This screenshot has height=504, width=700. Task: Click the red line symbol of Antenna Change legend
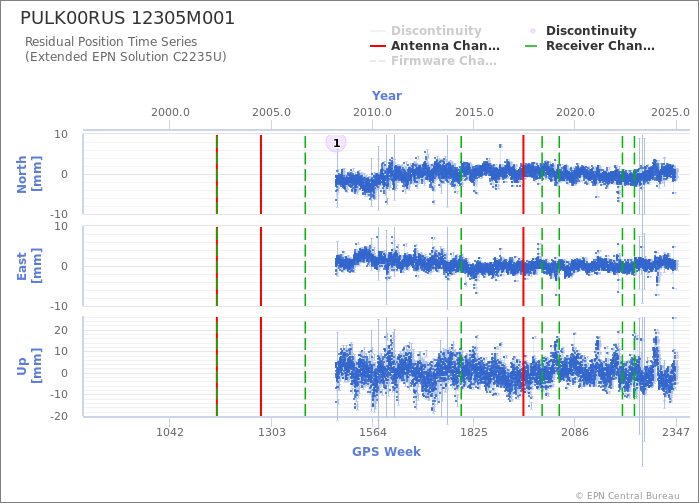coord(378,46)
